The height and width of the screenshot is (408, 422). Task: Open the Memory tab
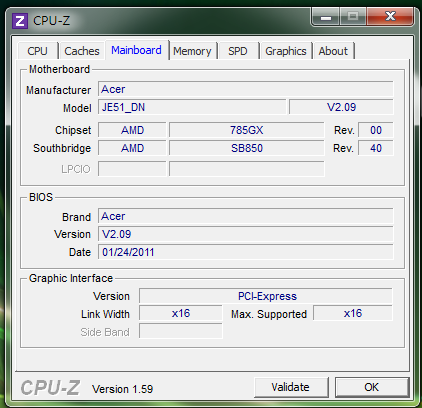point(192,51)
